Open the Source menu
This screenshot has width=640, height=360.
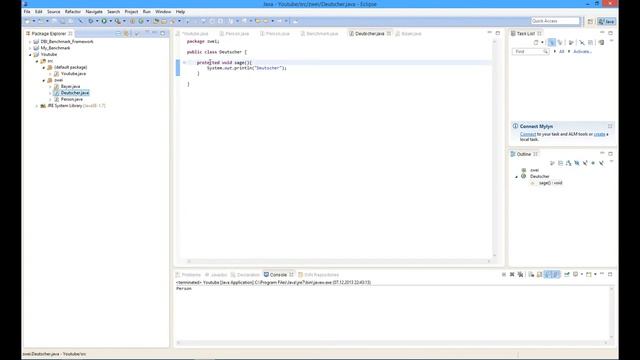point(53,12)
